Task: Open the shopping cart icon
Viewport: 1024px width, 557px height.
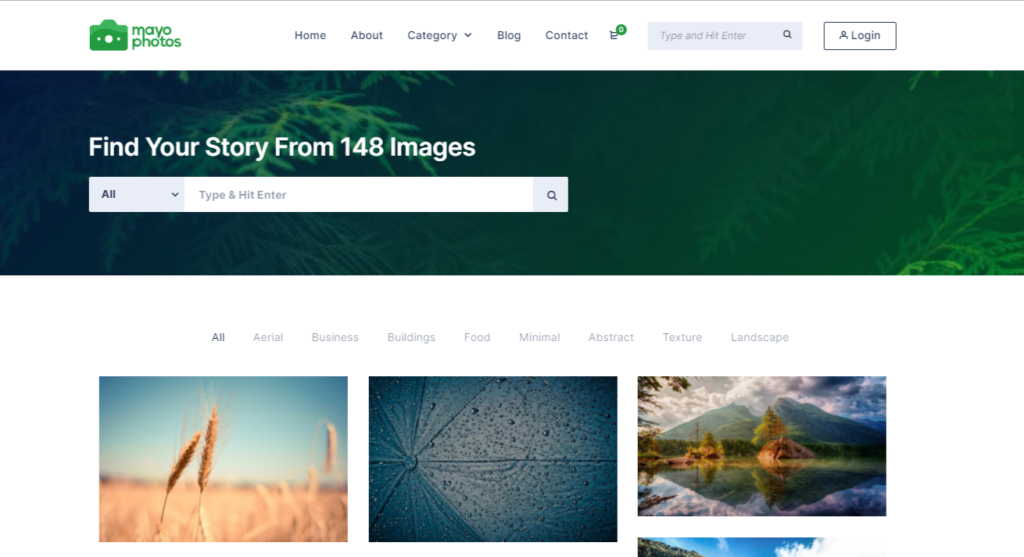Action: coord(614,35)
